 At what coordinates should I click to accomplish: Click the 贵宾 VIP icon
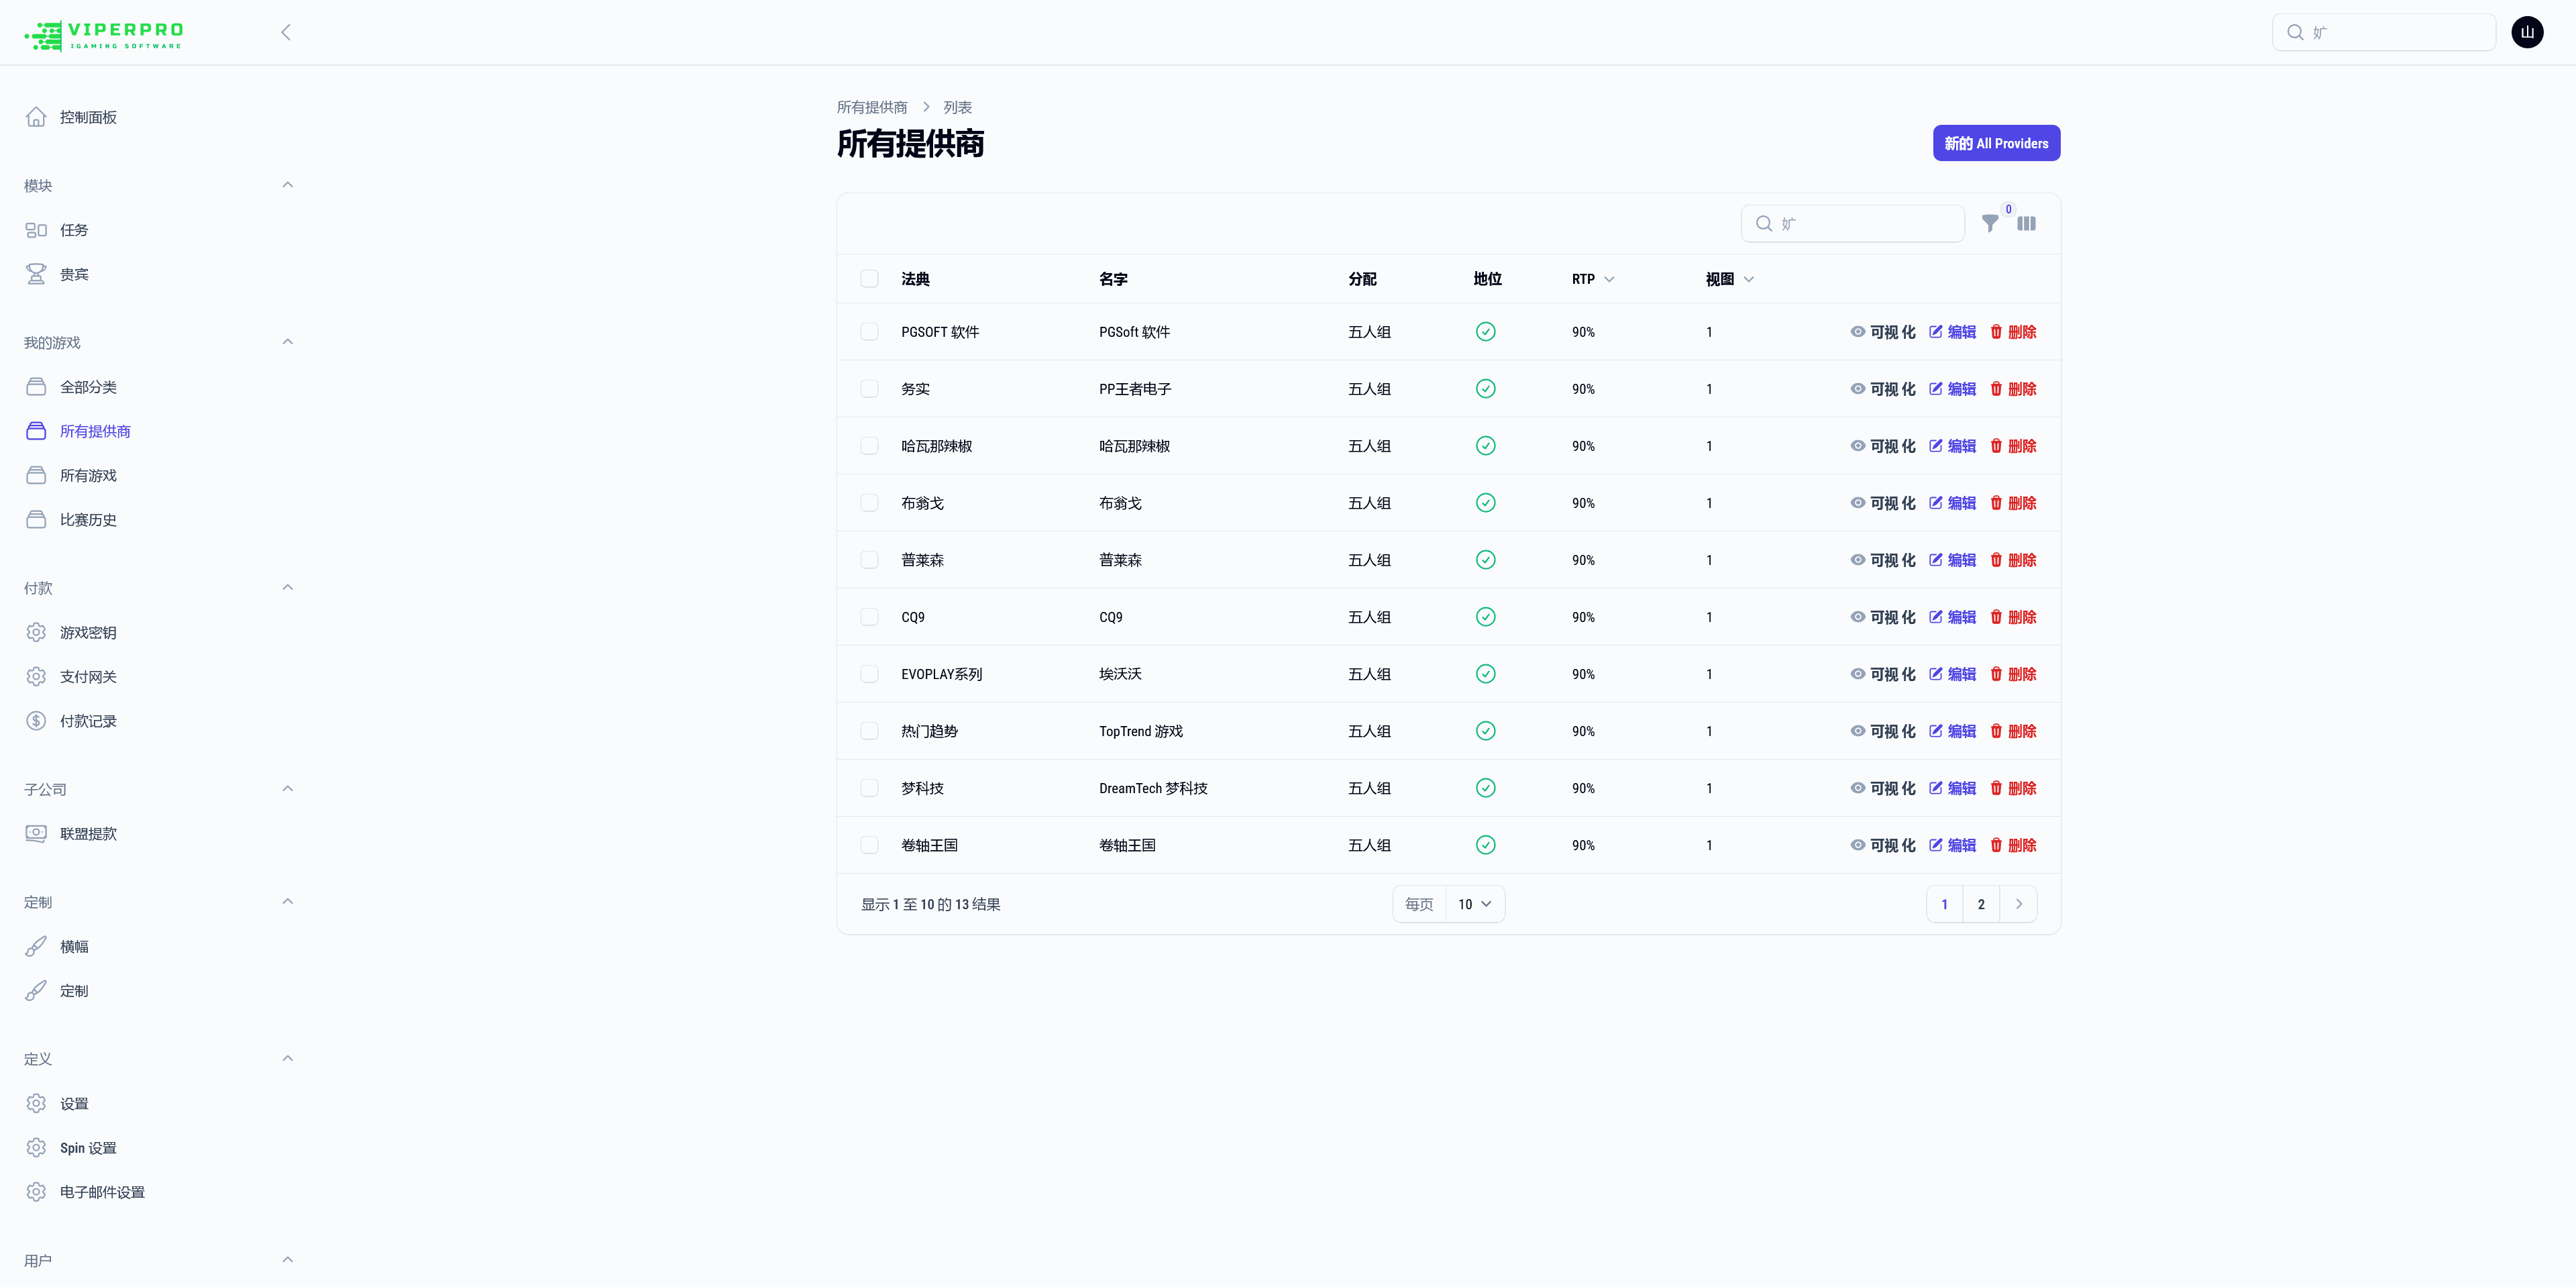tap(36, 273)
